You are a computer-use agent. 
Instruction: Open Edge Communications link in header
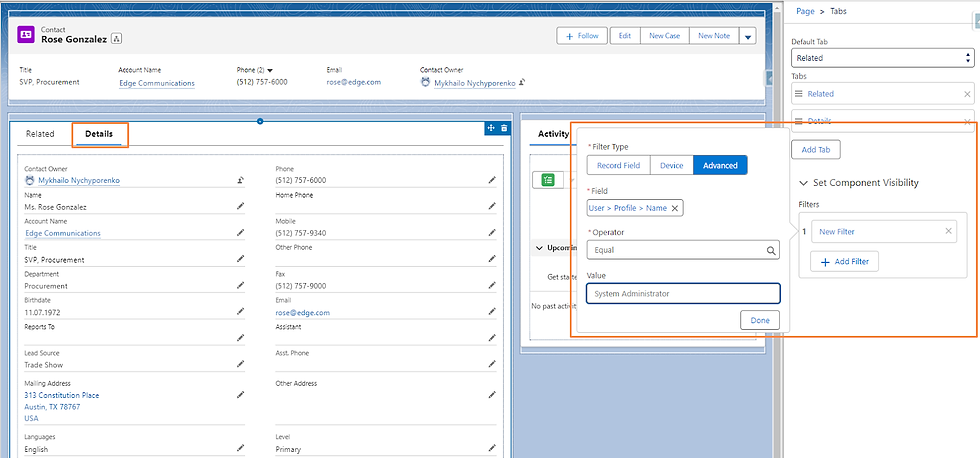click(157, 82)
